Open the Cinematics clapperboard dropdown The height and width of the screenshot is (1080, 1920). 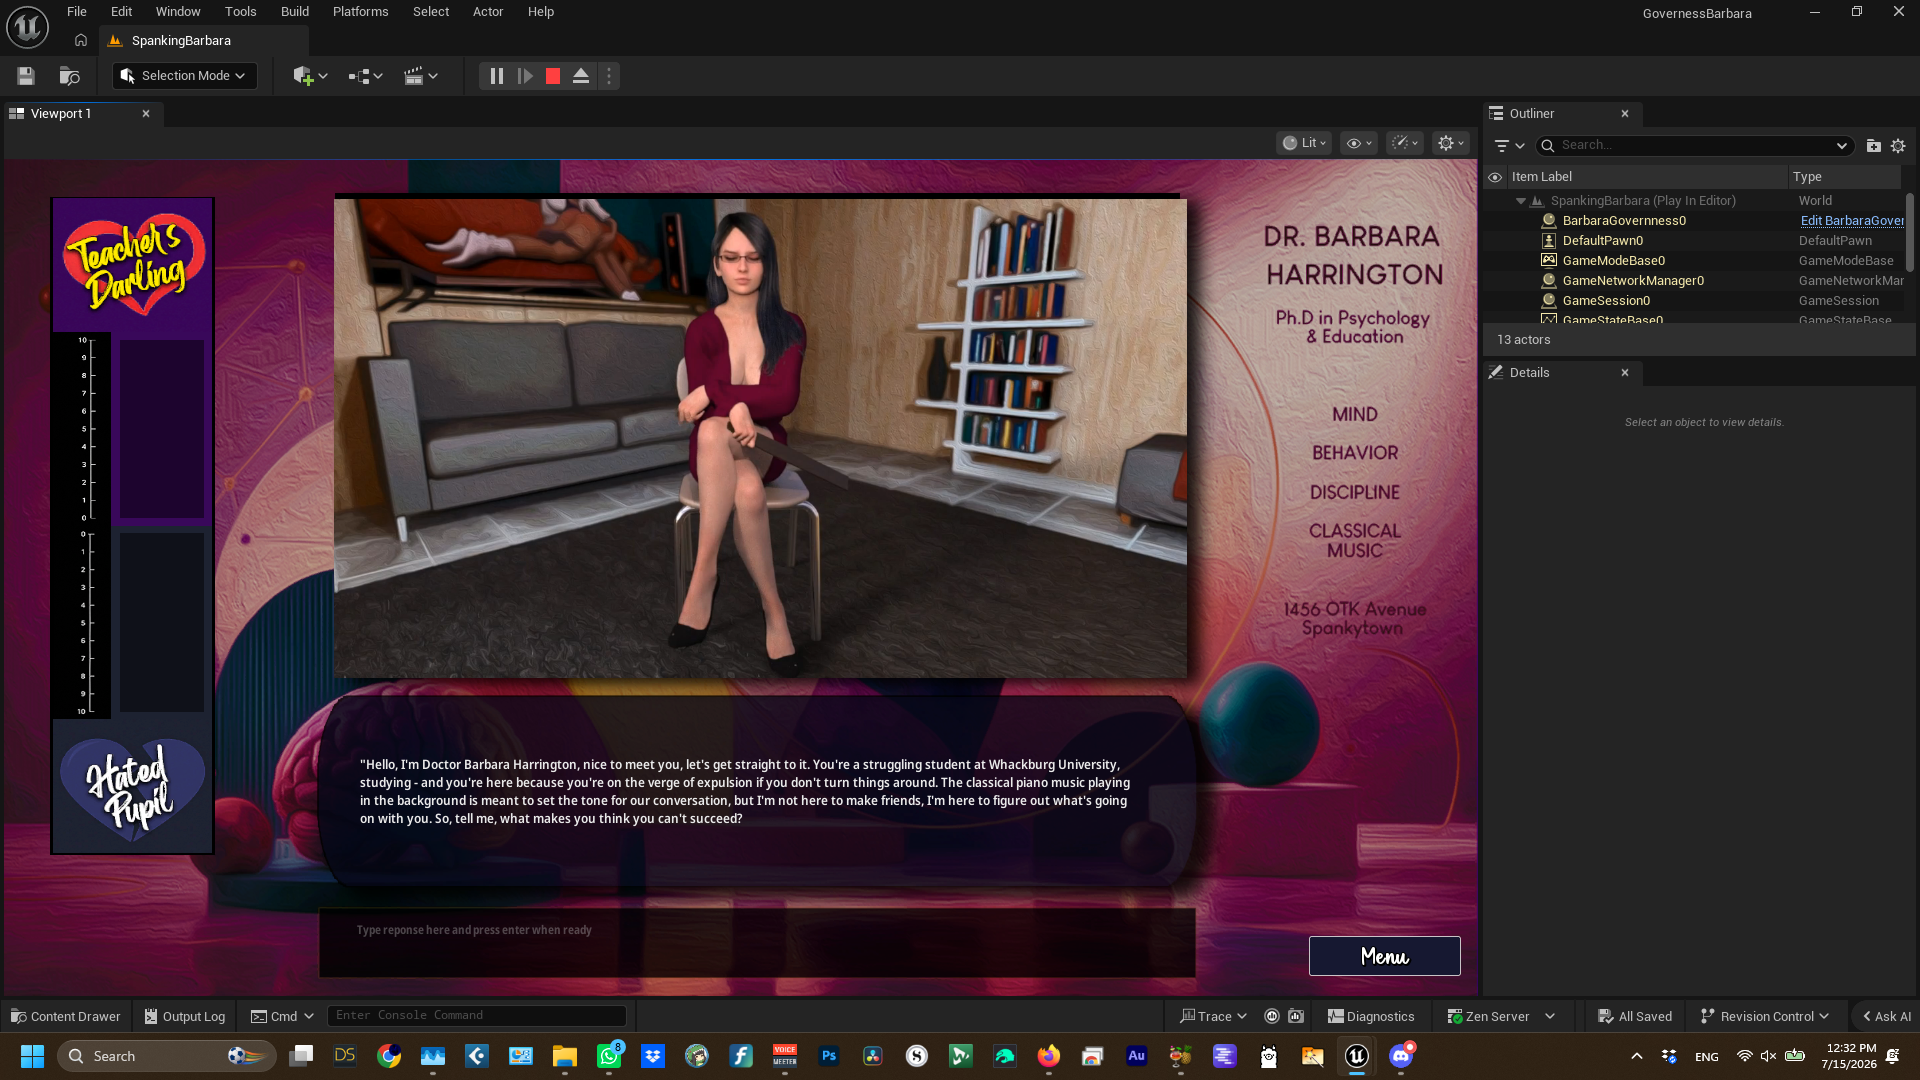pos(420,76)
